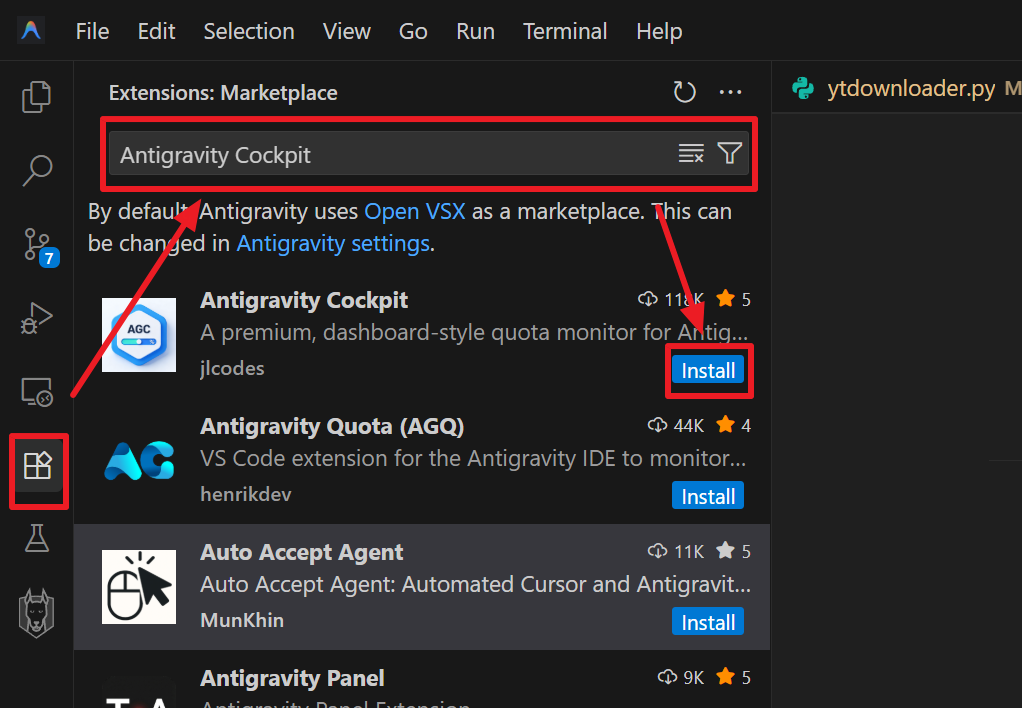Click the Auto Accept Agent extension thumbnail
Image resolution: width=1022 pixels, height=708 pixels.
pos(138,586)
